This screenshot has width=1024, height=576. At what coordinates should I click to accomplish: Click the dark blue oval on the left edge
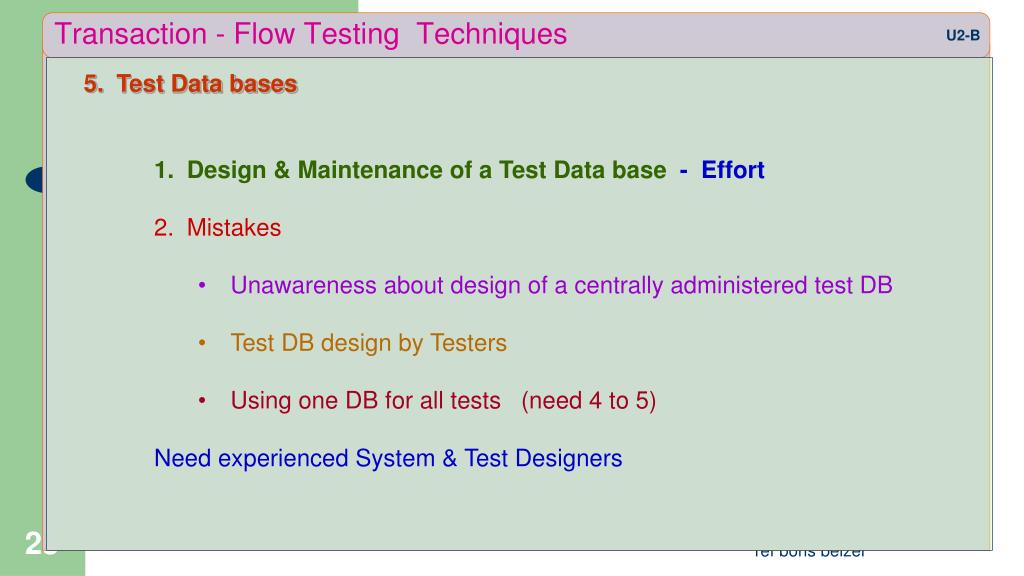(35, 180)
